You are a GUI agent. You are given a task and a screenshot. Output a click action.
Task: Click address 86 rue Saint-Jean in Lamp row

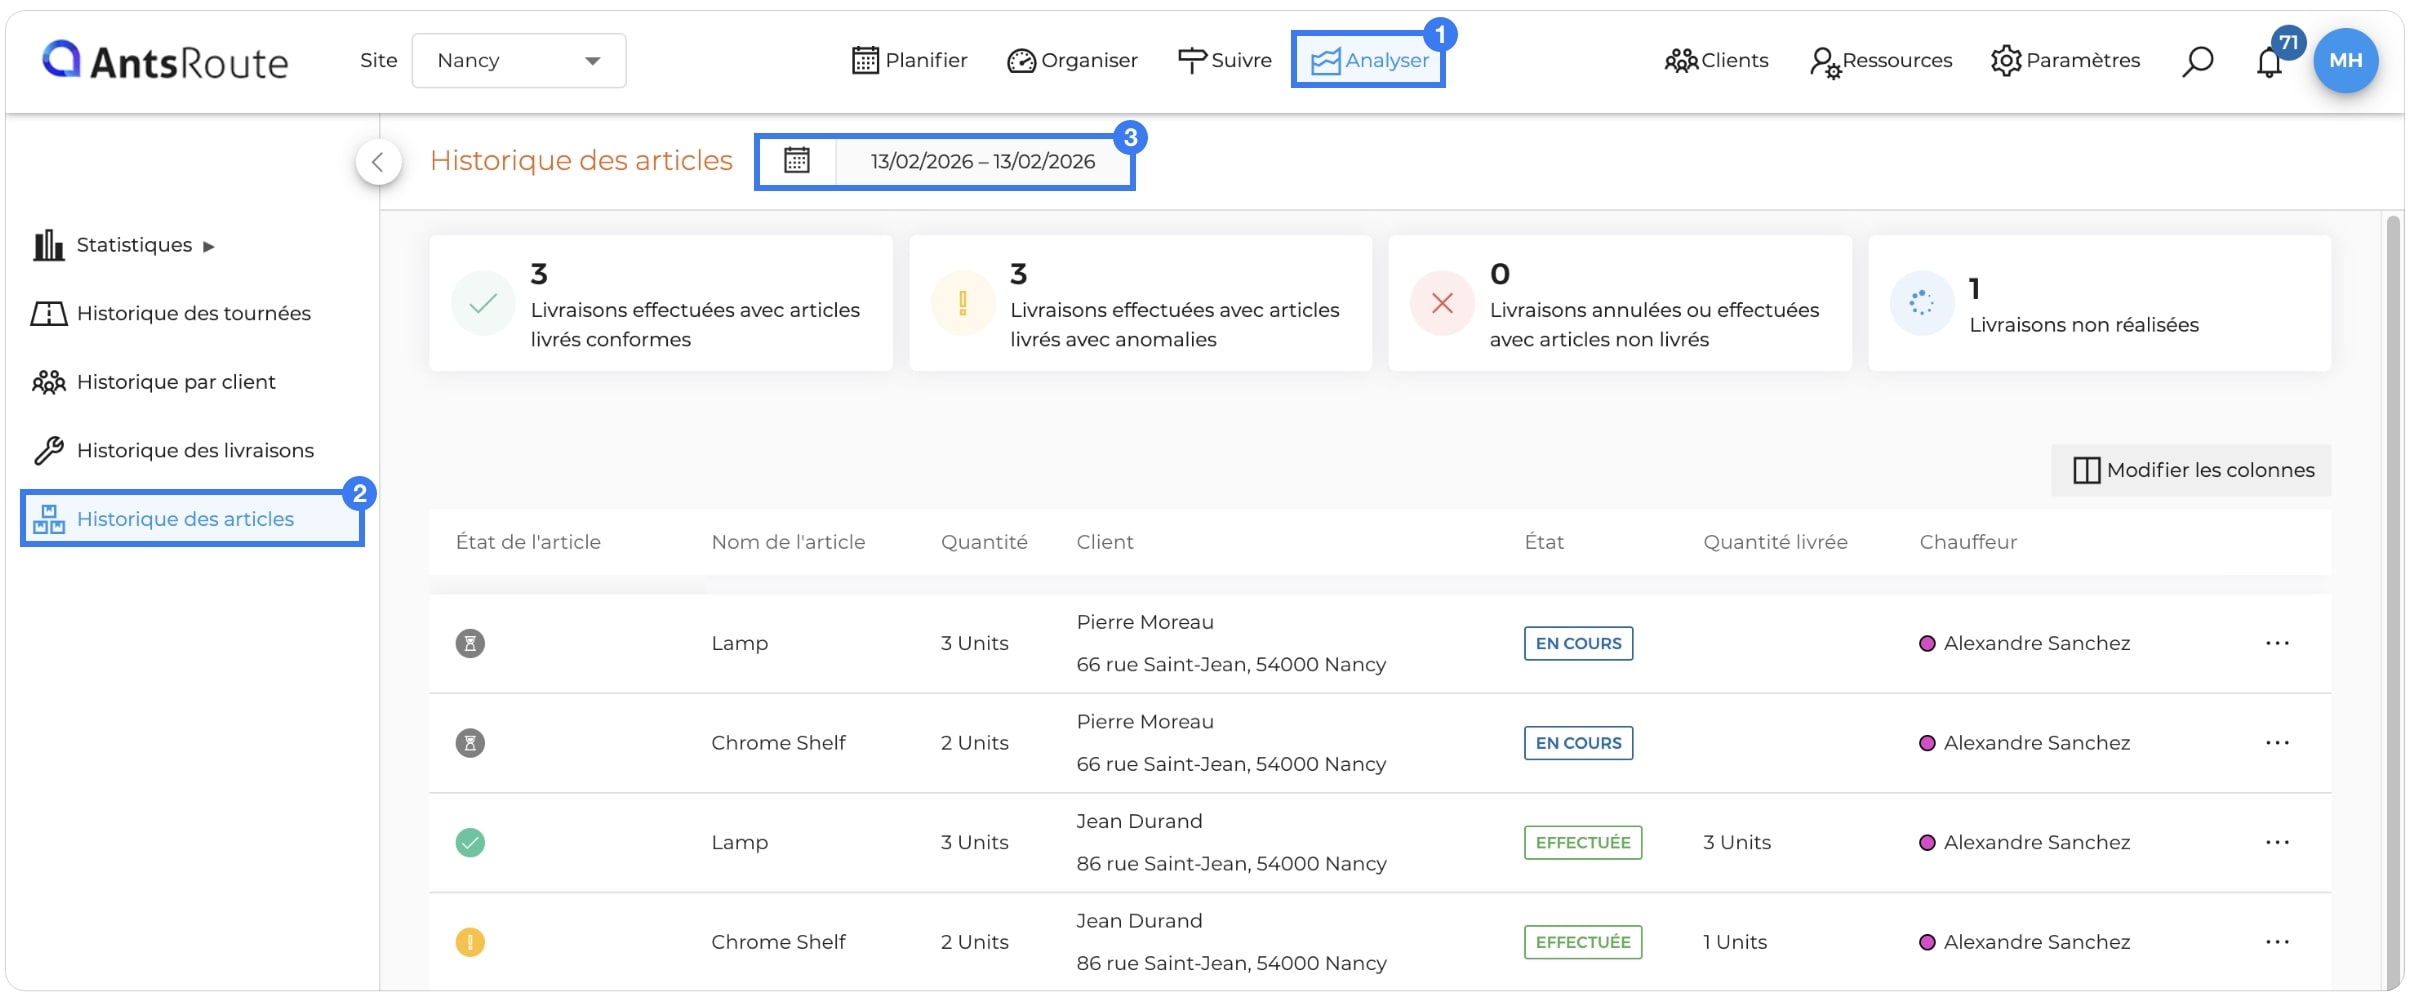(x=1231, y=864)
